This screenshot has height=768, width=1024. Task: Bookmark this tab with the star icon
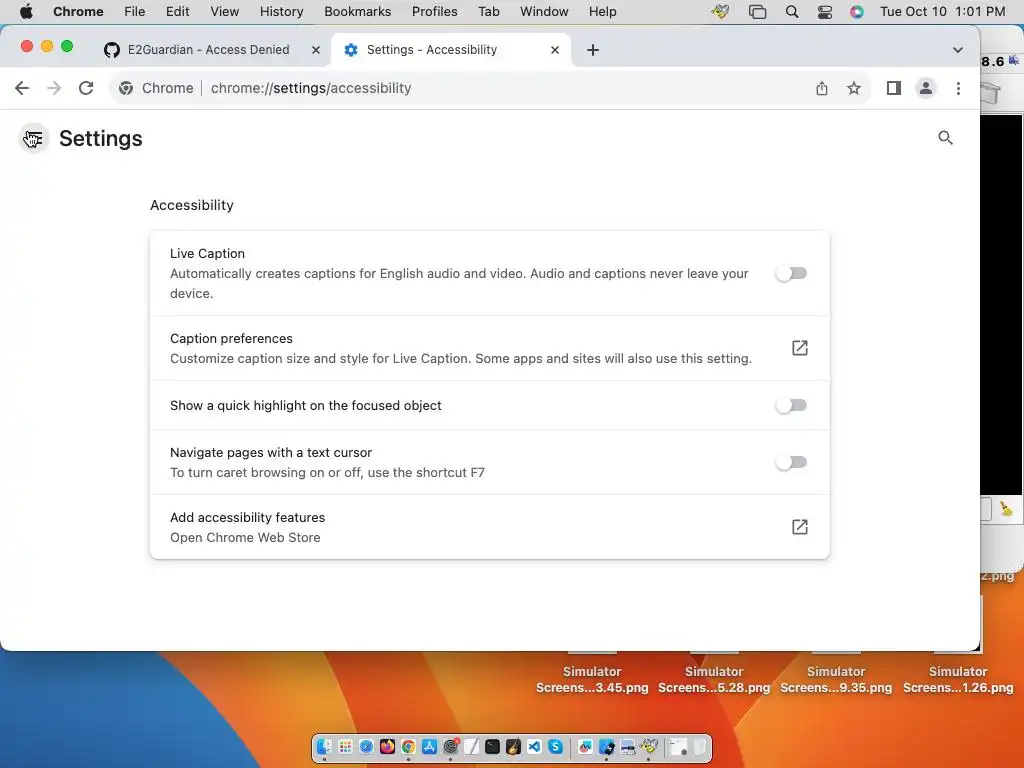tap(854, 88)
